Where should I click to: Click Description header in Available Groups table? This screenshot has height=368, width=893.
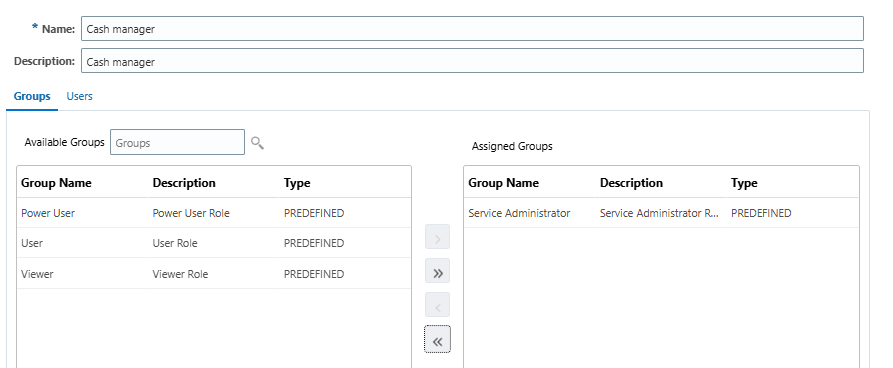pos(184,183)
